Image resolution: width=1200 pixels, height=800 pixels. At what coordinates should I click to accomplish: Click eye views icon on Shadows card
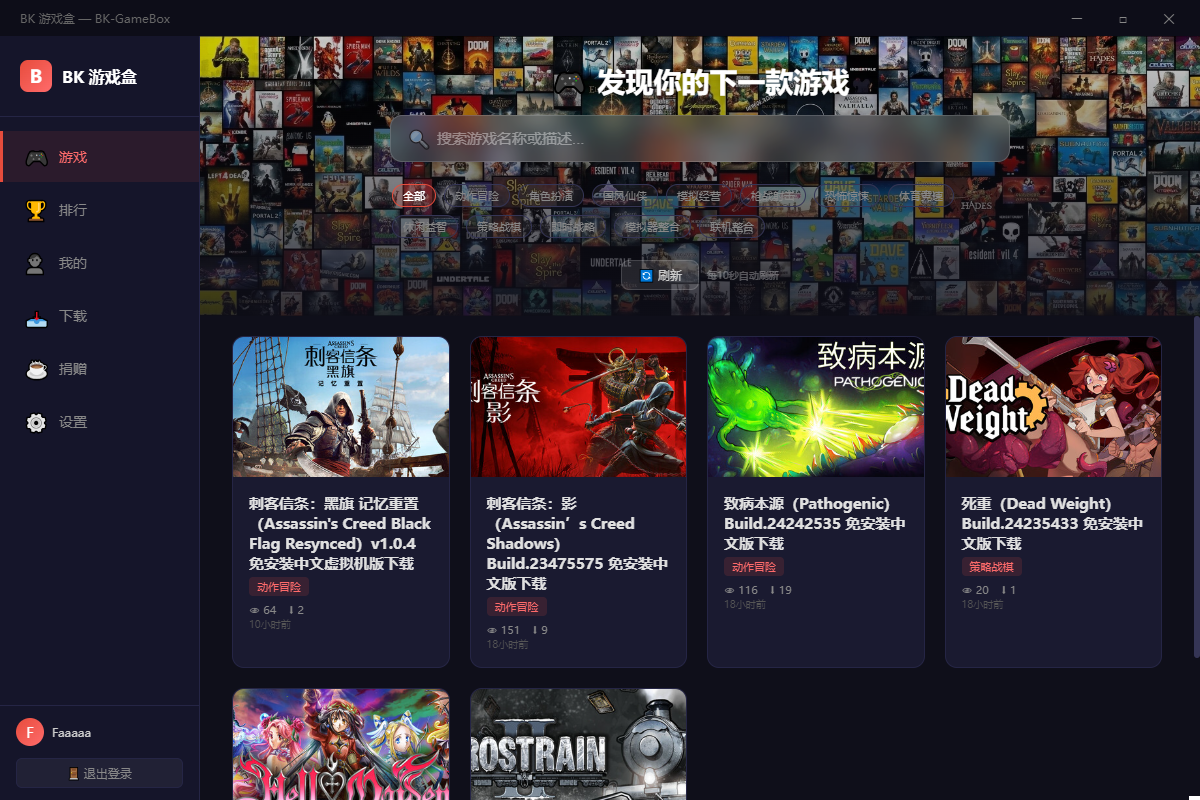tap(492, 630)
